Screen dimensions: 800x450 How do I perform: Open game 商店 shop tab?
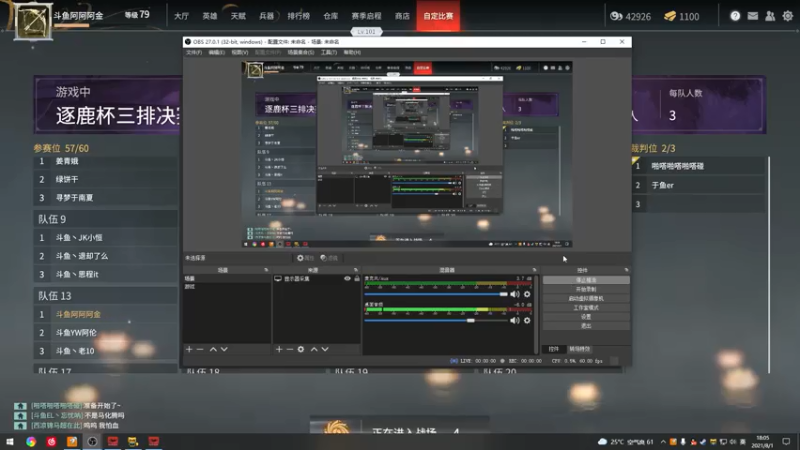pos(402,16)
